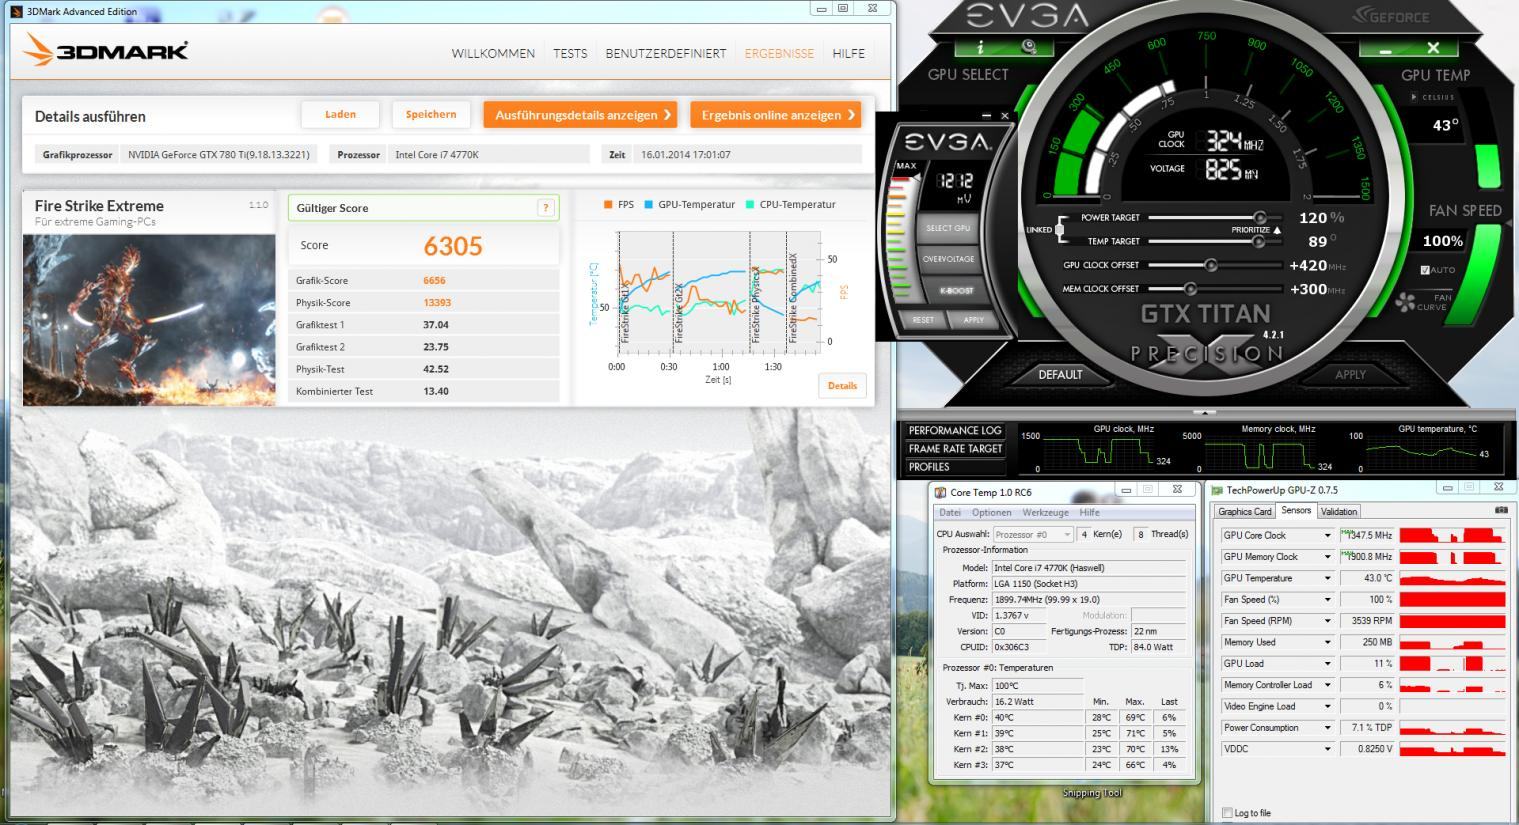The width and height of the screenshot is (1519, 825).
Task: Click the GPU-Z title bar icon
Action: [x=1217, y=490]
